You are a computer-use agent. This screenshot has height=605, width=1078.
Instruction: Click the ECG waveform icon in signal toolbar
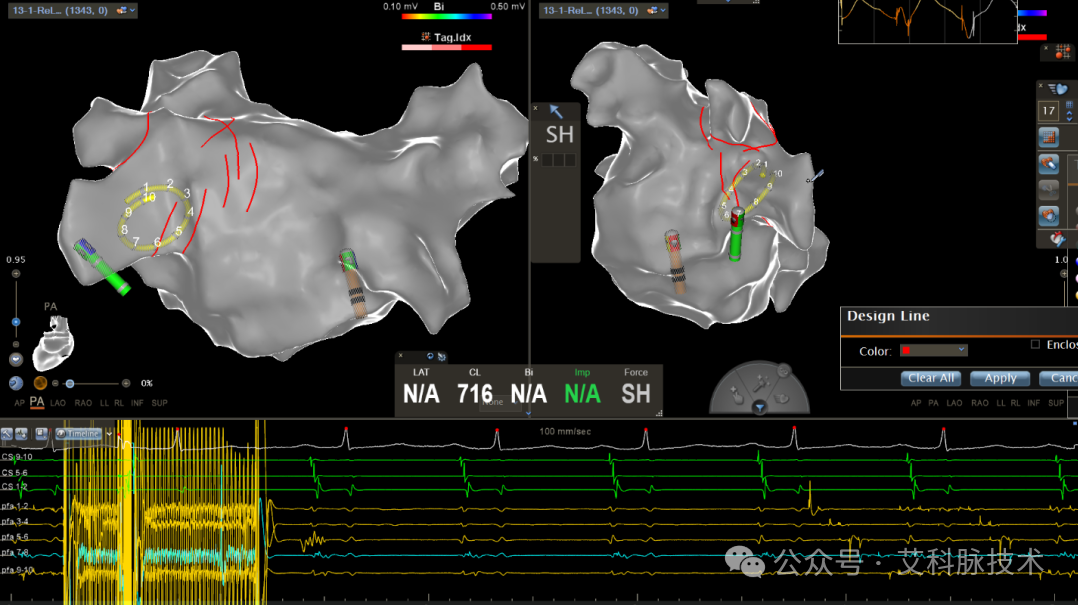21,434
